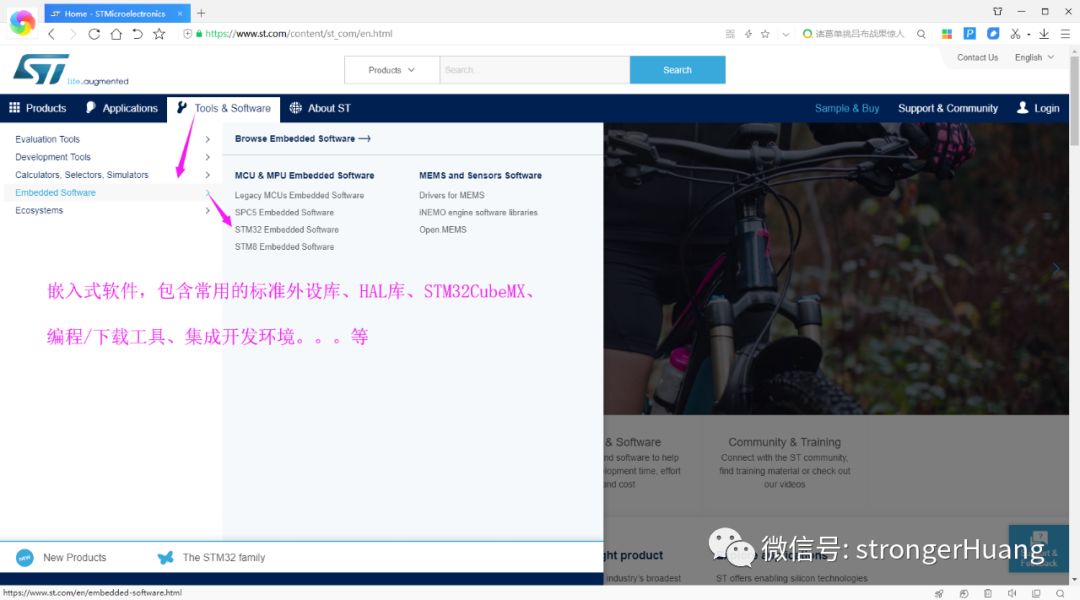
Task: Open the Contact Us link
Action: click(x=977, y=58)
